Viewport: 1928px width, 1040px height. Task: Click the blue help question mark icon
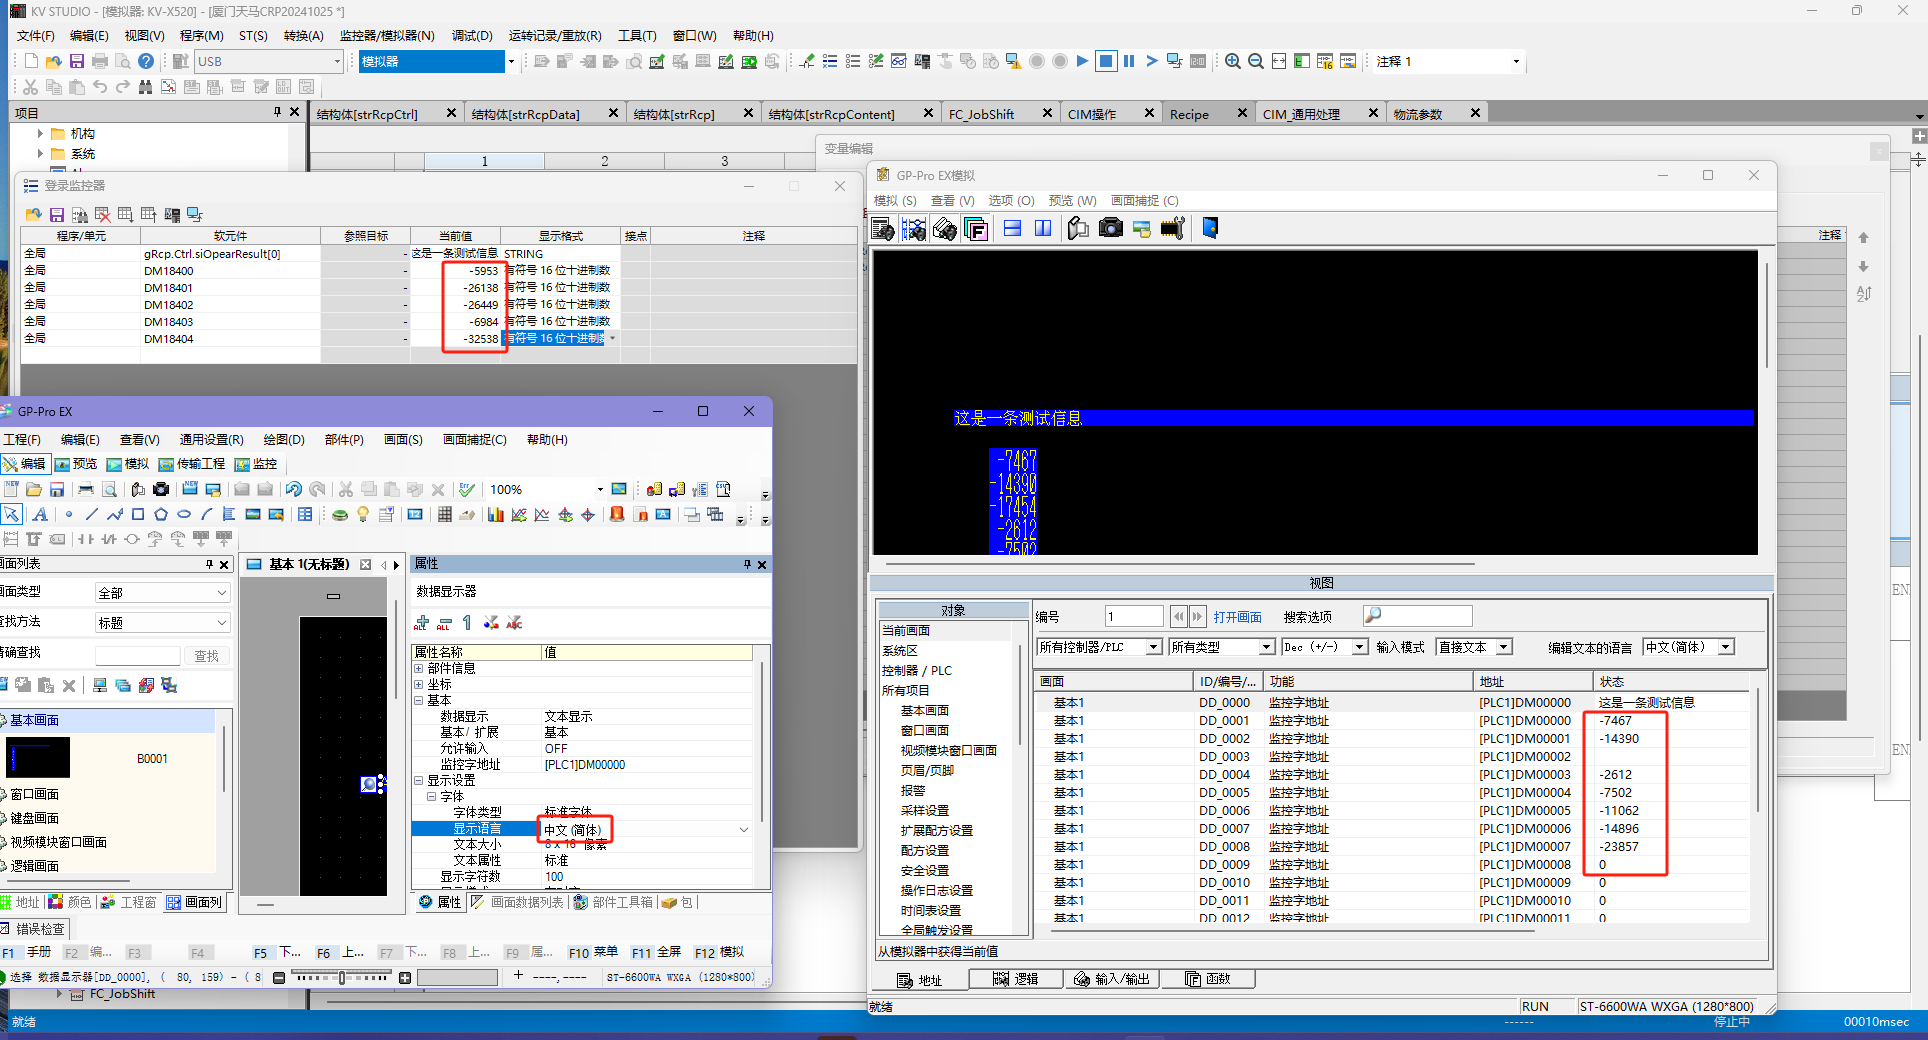click(x=146, y=61)
